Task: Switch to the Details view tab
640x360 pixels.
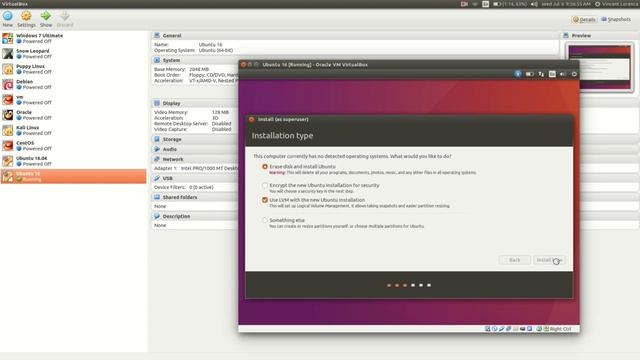Action: click(584, 19)
